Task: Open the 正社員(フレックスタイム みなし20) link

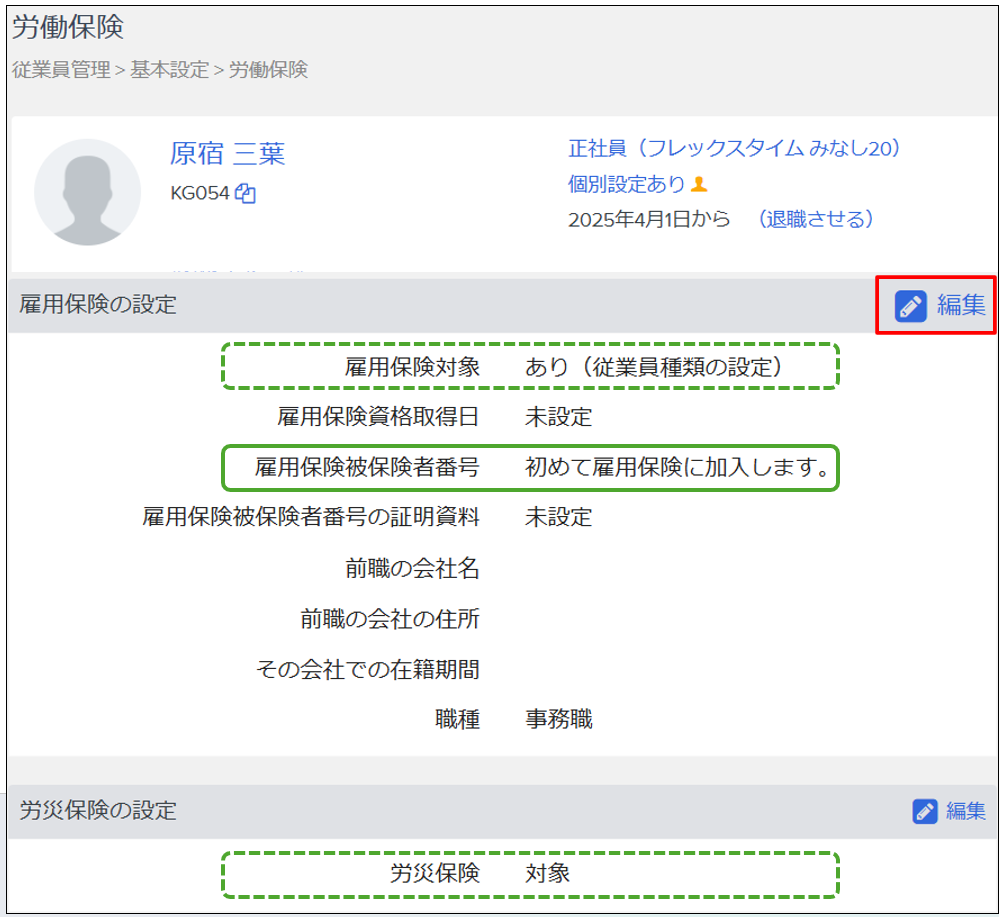Action: (735, 149)
